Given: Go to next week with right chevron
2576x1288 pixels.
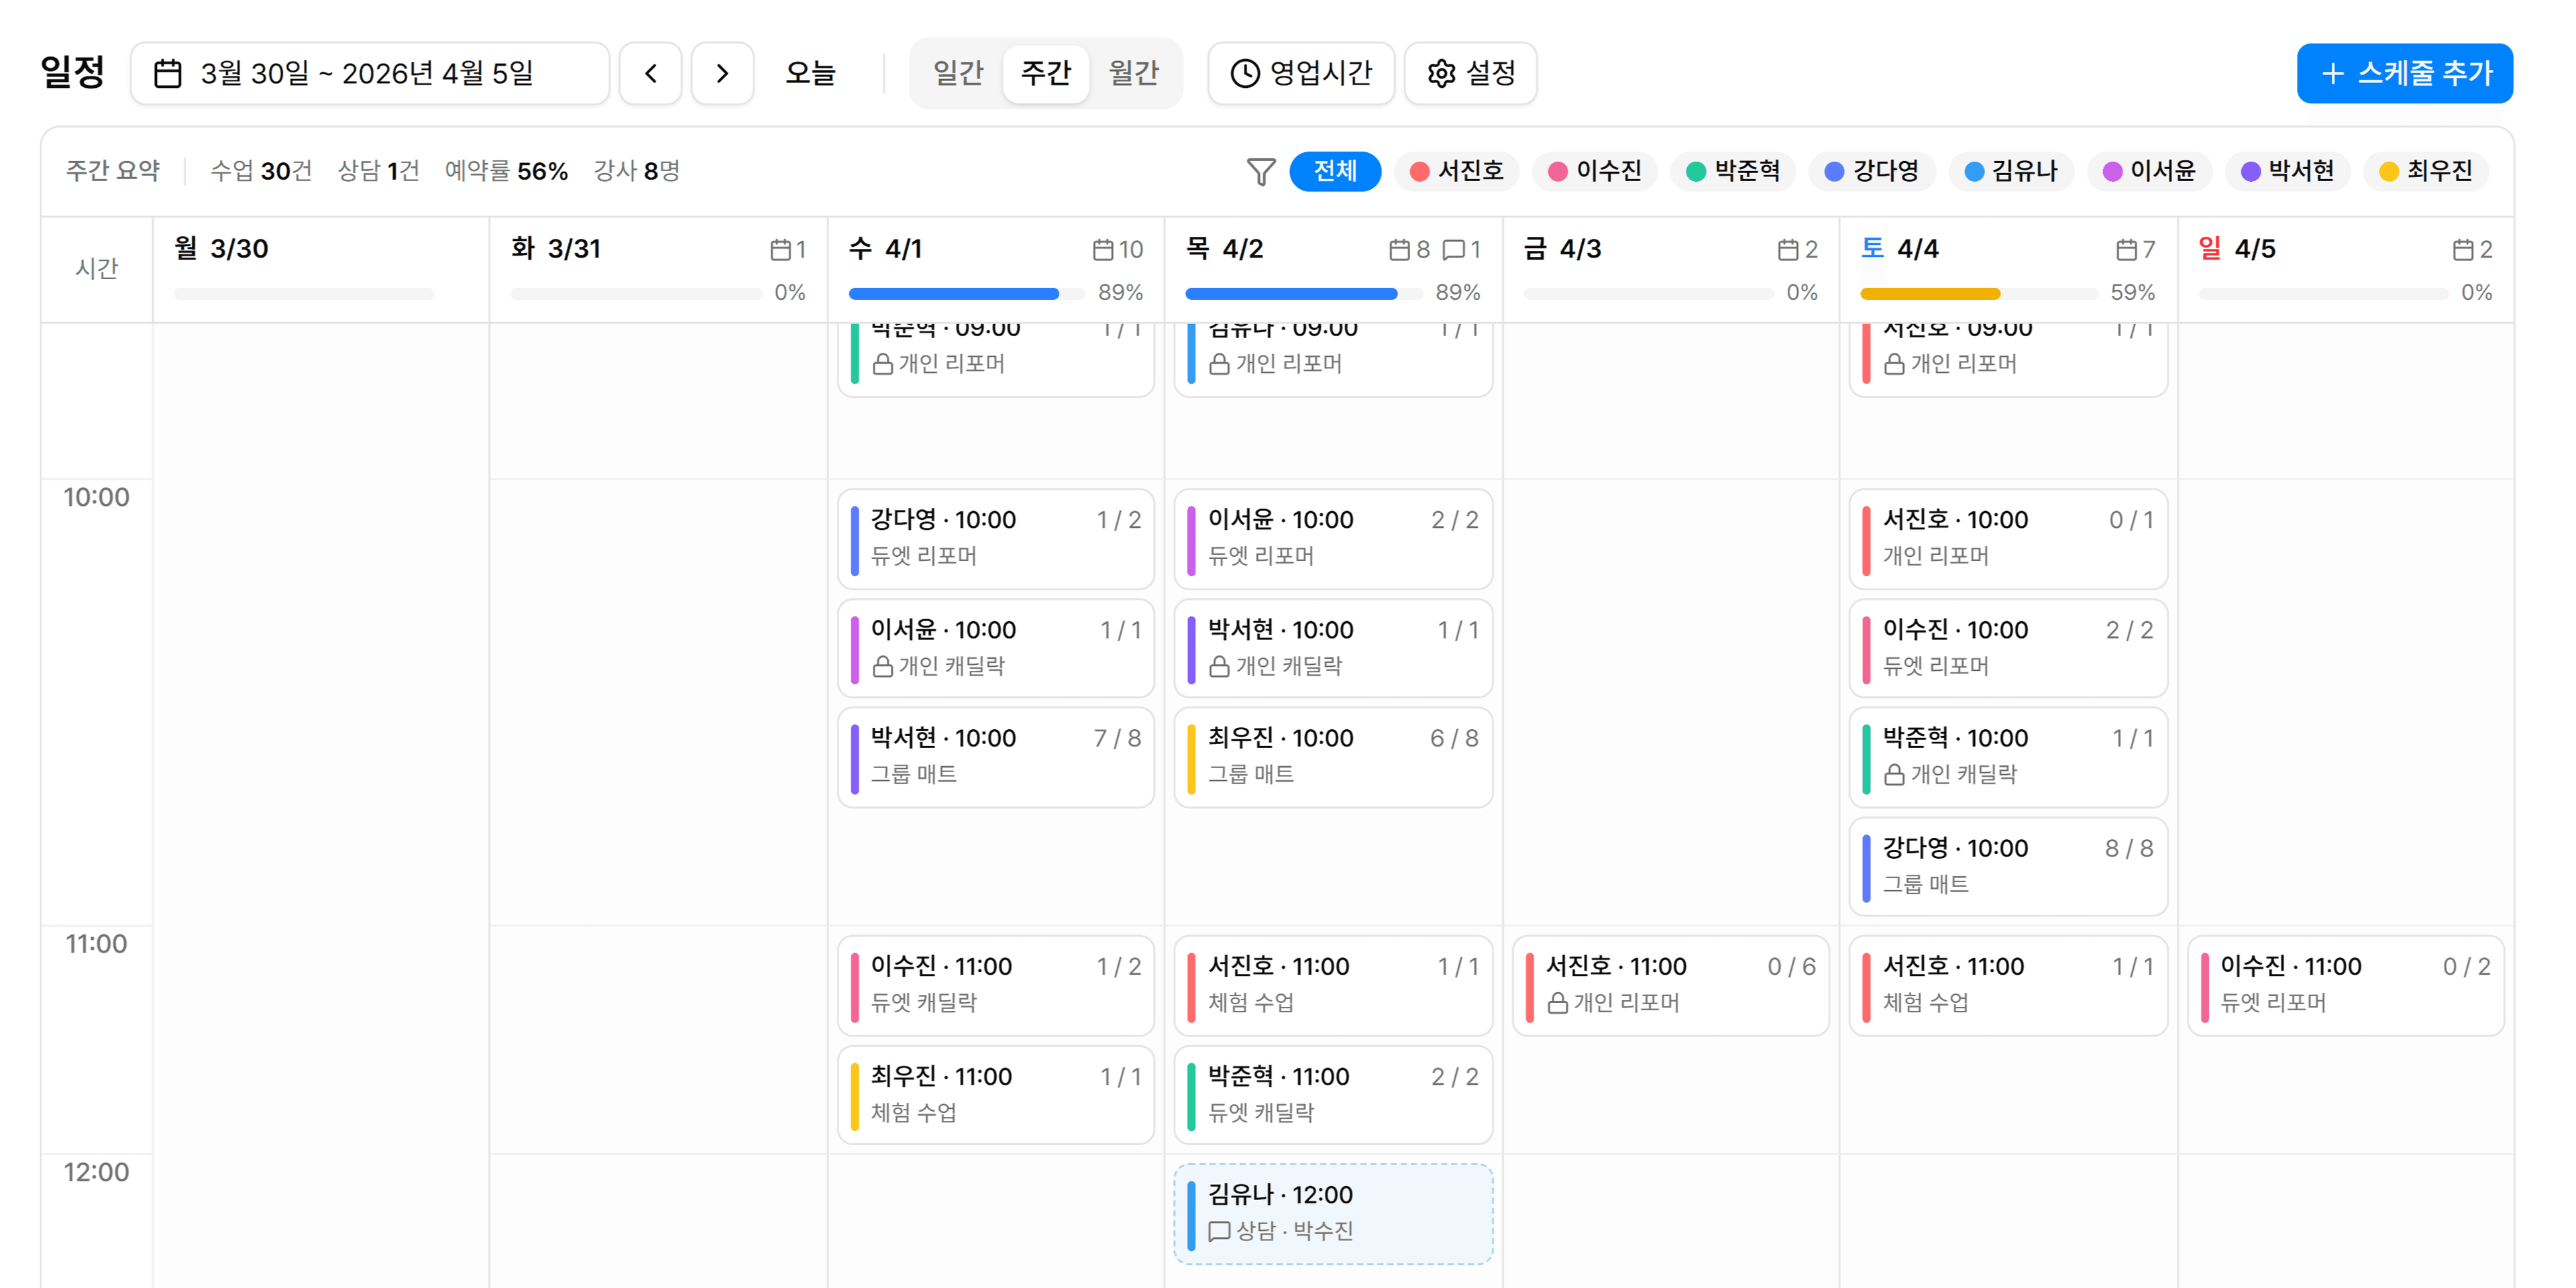Looking at the screenshot, I should tap(722, 72).
